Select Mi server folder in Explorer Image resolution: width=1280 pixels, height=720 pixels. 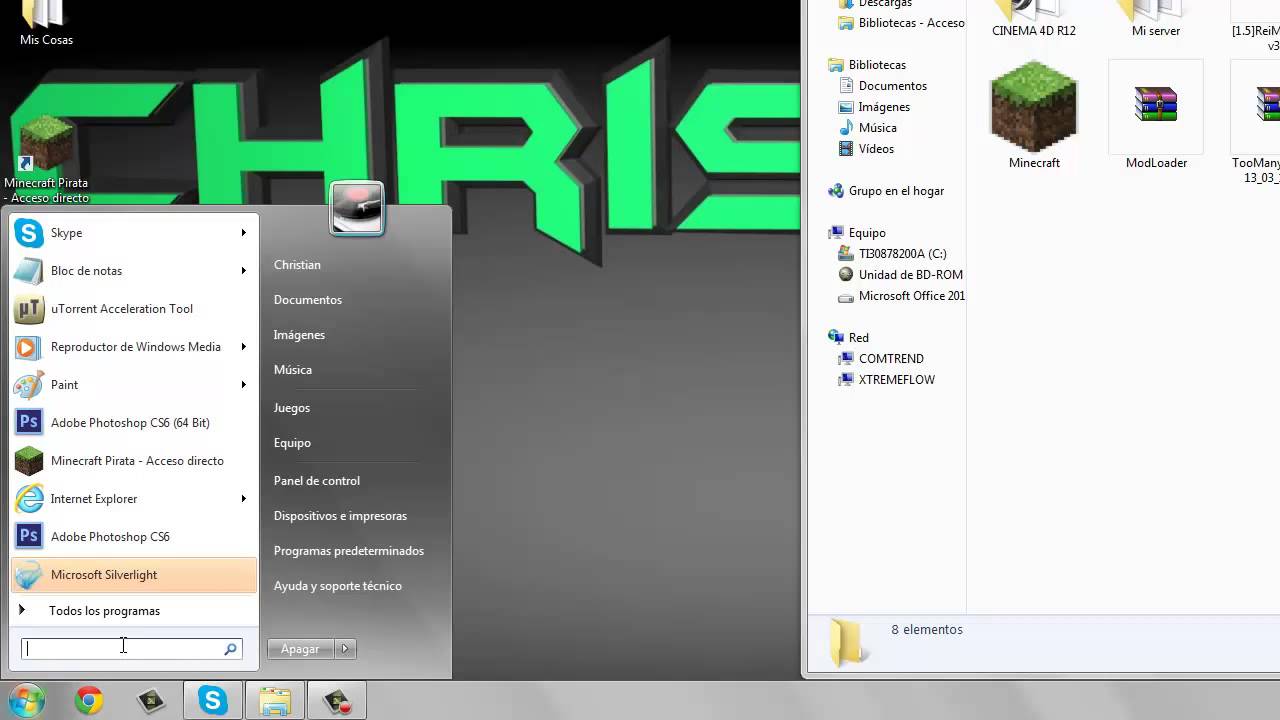click(x=1156, y=20)
